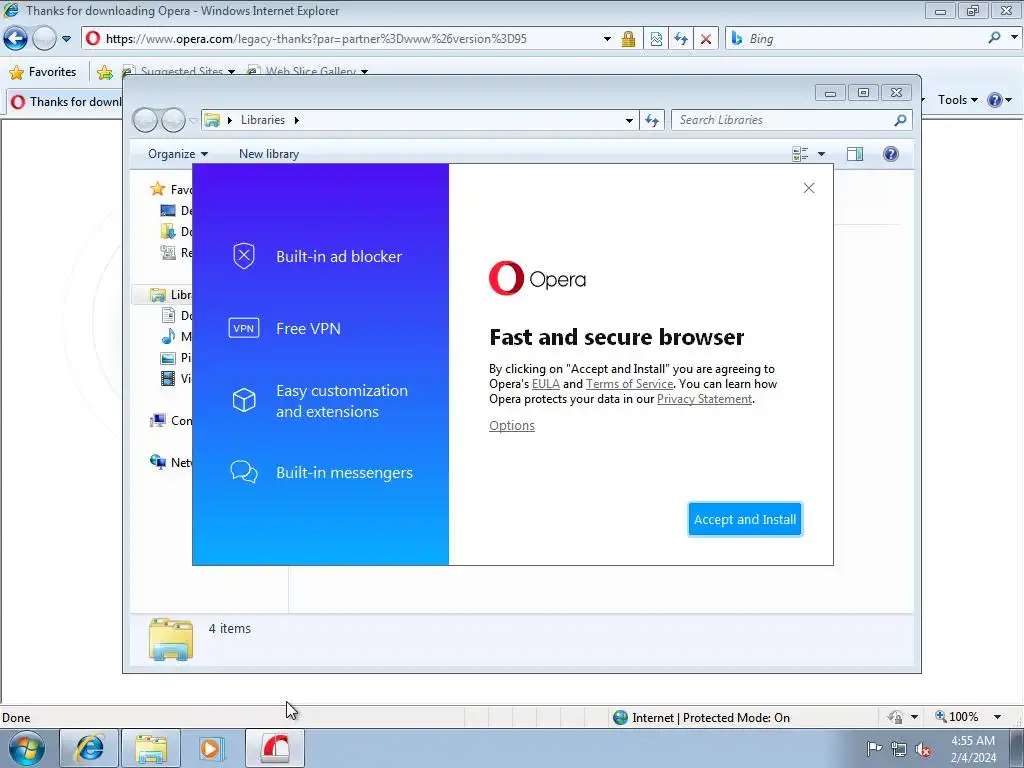This screenshot has width=1024, height=768.
Task: Click the Action Center flag tray icon
Action: click(874, 748)
